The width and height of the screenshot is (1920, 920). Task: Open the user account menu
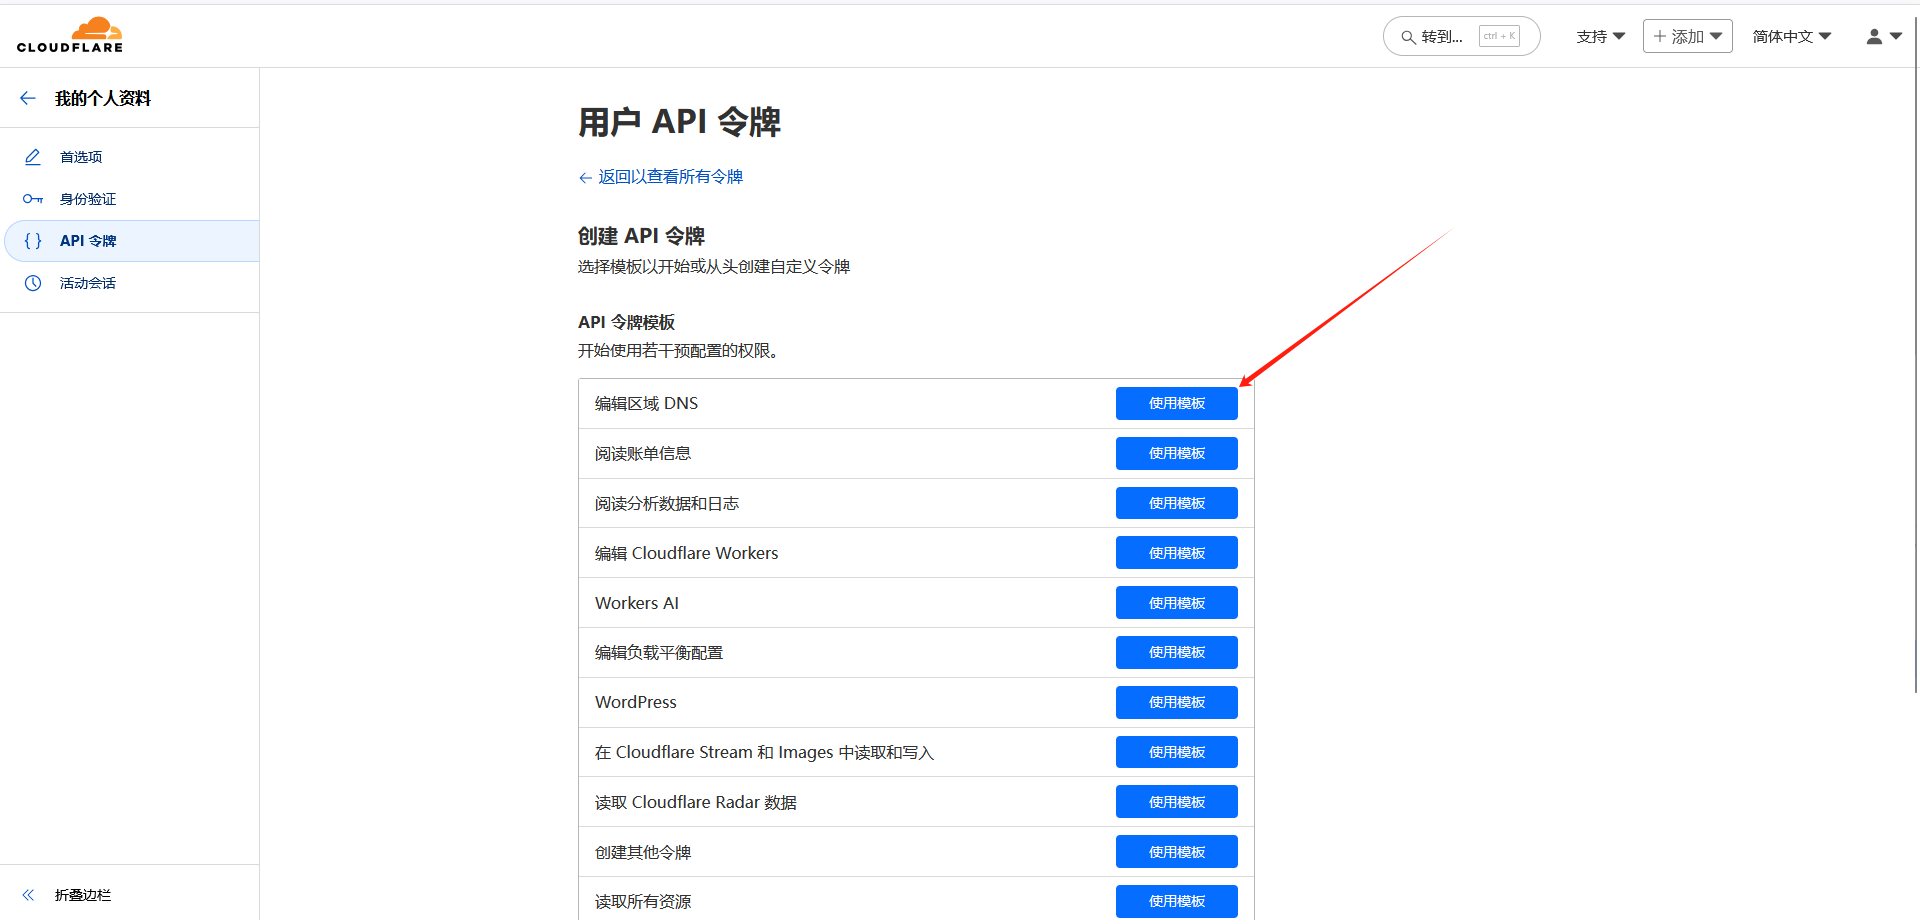[1883, 36]
